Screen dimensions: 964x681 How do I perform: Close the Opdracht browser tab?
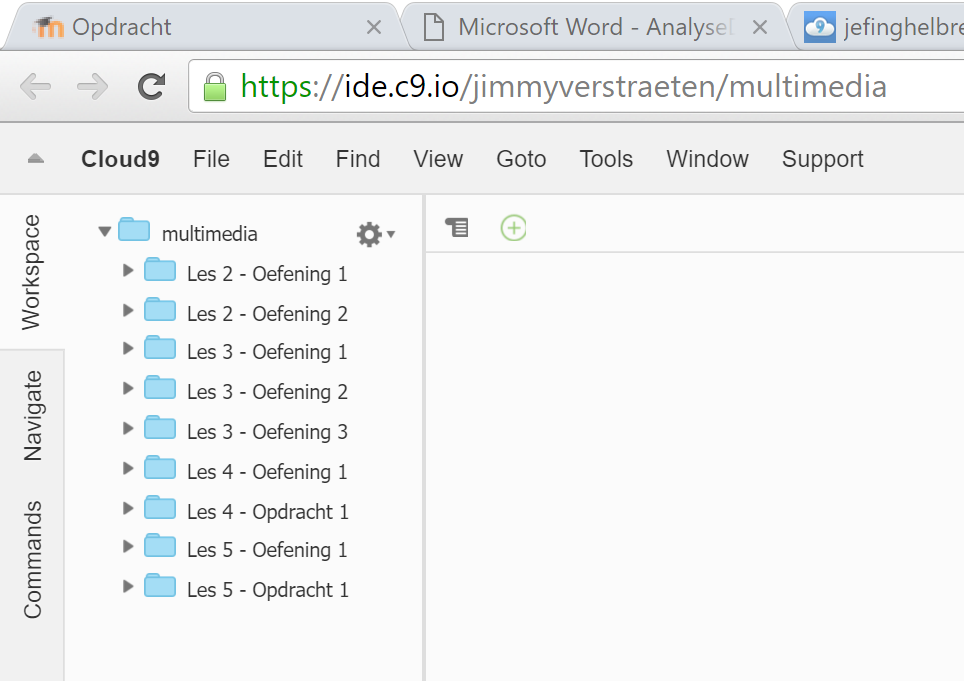pos(374,27)
